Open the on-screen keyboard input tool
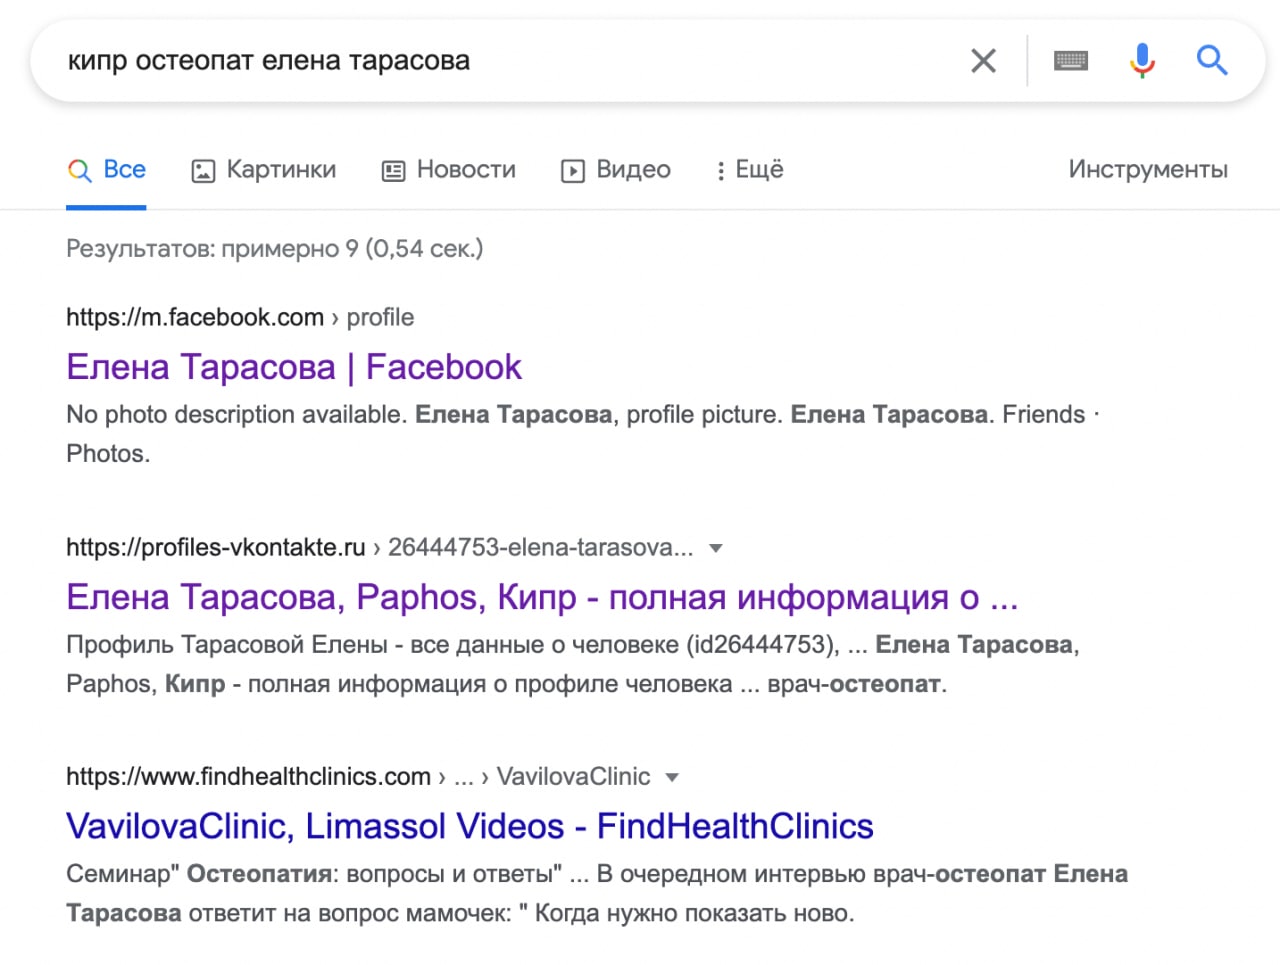 click(1070, 61)
